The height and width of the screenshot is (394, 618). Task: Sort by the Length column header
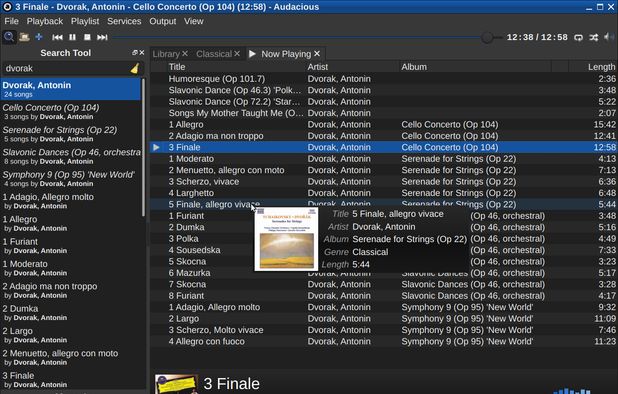tap(593, 67)
